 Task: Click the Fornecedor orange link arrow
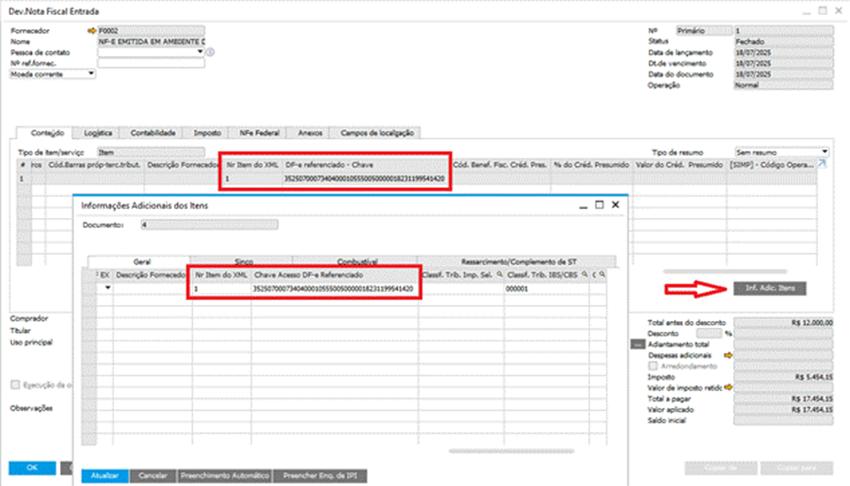tap(92, 30)
